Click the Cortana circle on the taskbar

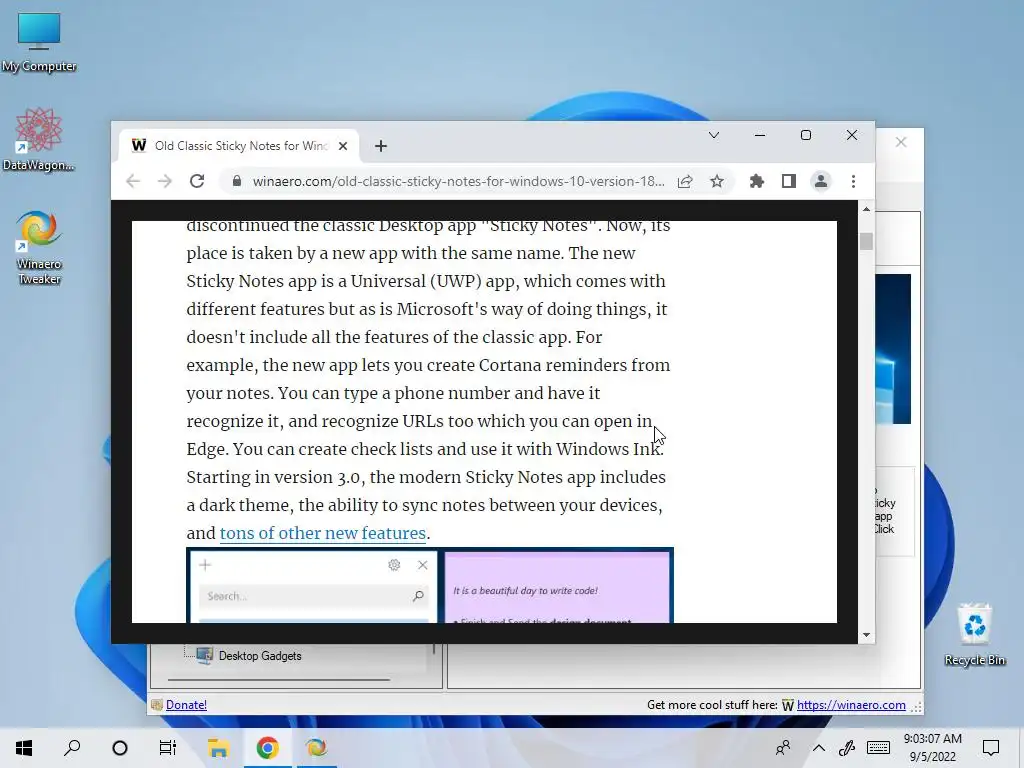pyautogui.click(x=120, y=748)
